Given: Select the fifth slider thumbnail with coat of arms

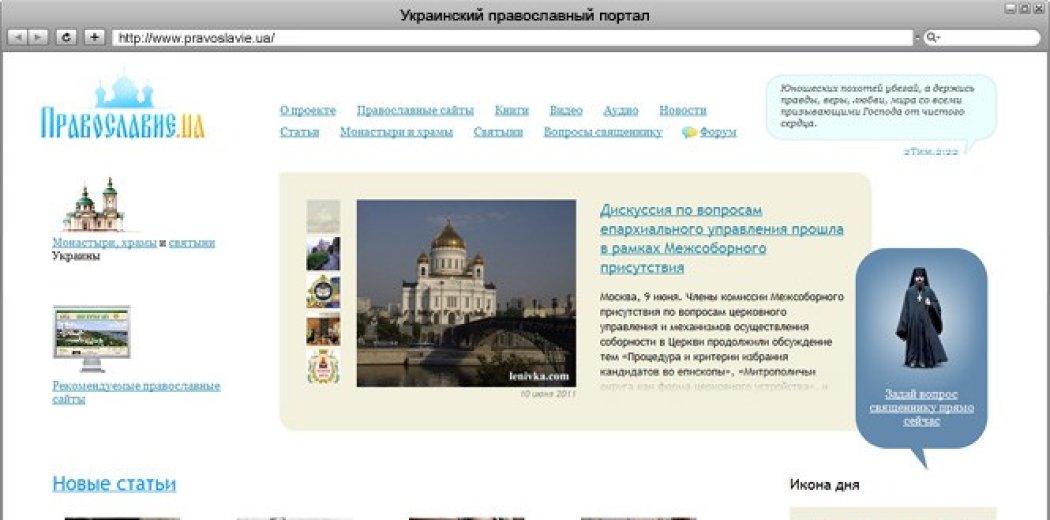Looking at the screenshot, I should click(323, 366).
